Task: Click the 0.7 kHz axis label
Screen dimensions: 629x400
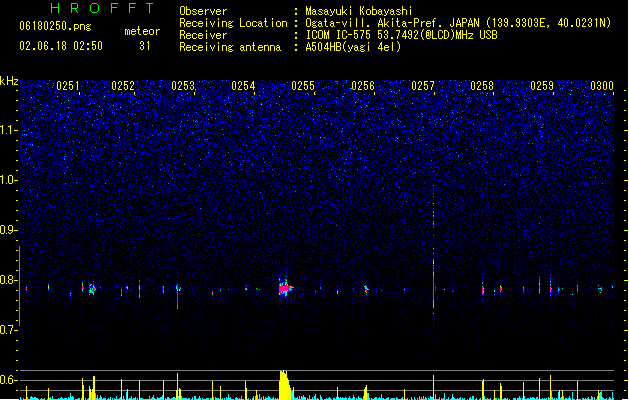Action: pyautogui.click(x=9, y=330)
